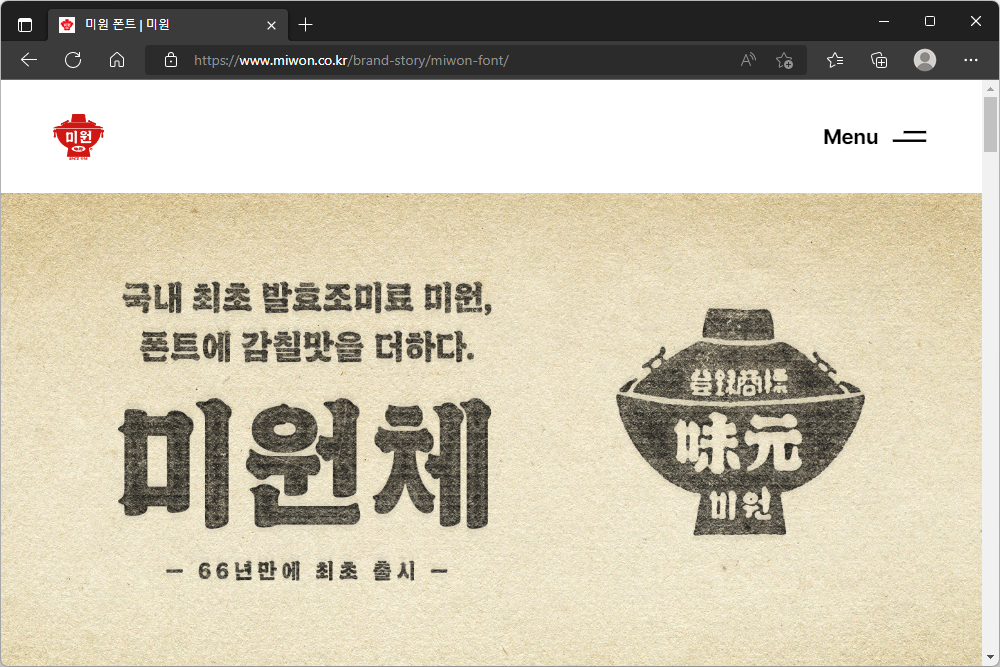The image size is (1000, 667).
Task: Open Collections icon in toolbar
Action: [879, 61]
